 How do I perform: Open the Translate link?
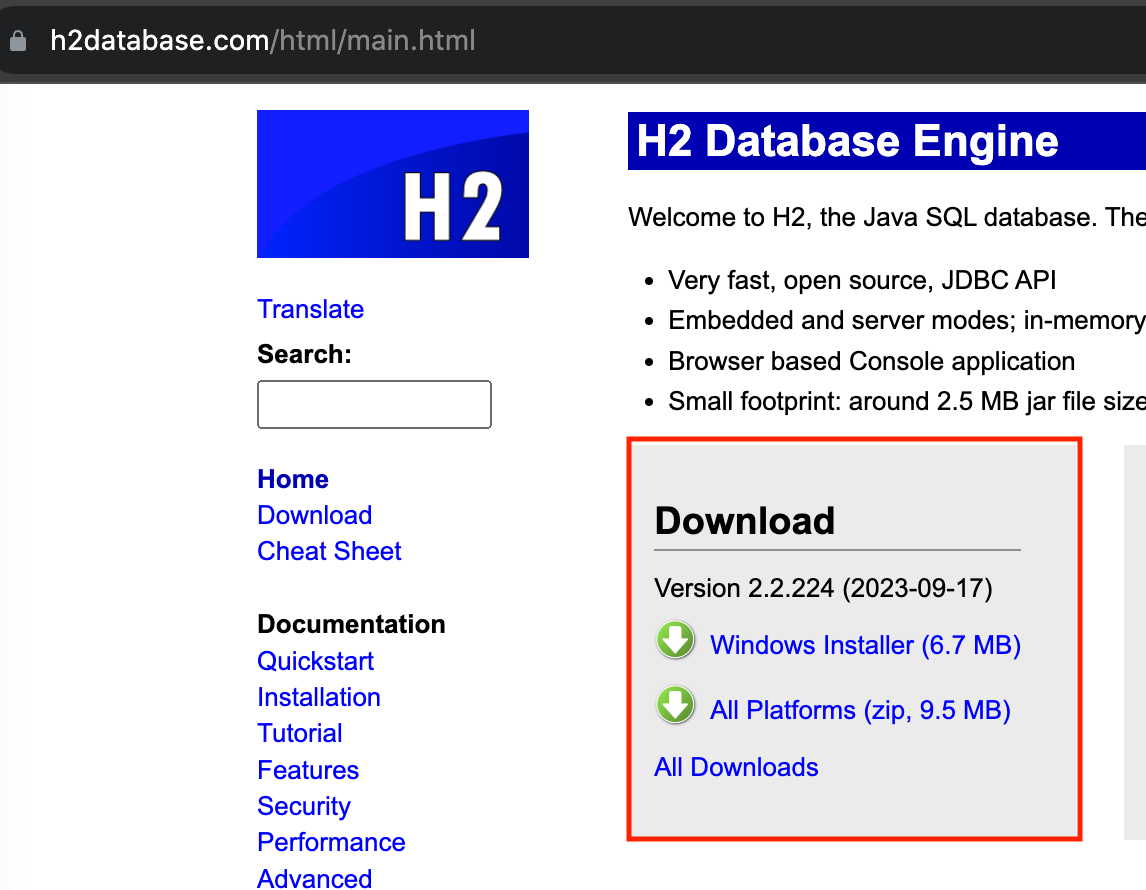[311, 309]
